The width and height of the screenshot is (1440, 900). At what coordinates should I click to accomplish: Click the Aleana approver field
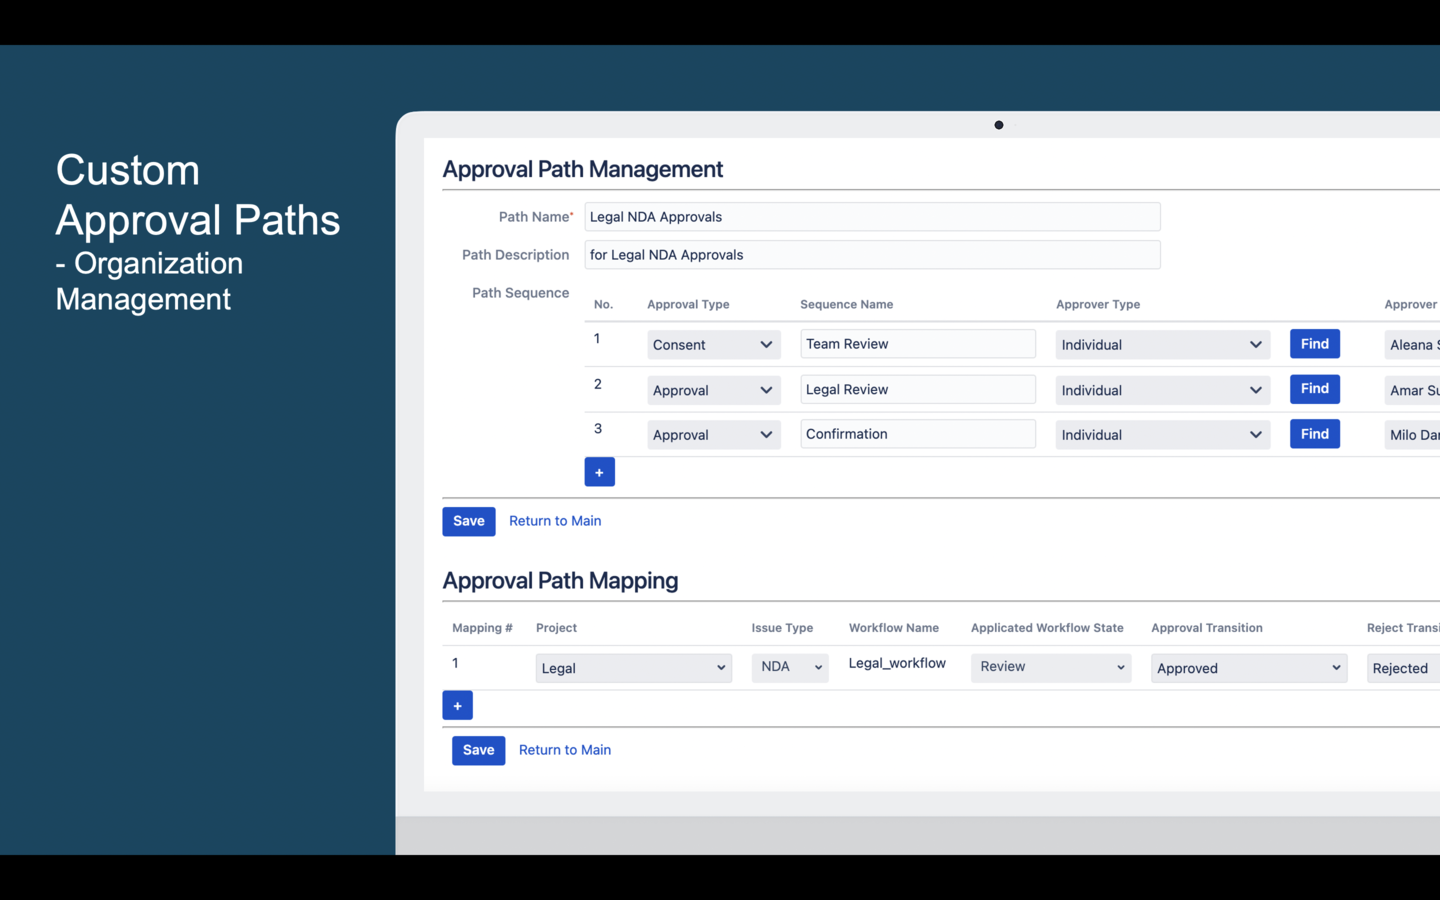click(1412, 345)
